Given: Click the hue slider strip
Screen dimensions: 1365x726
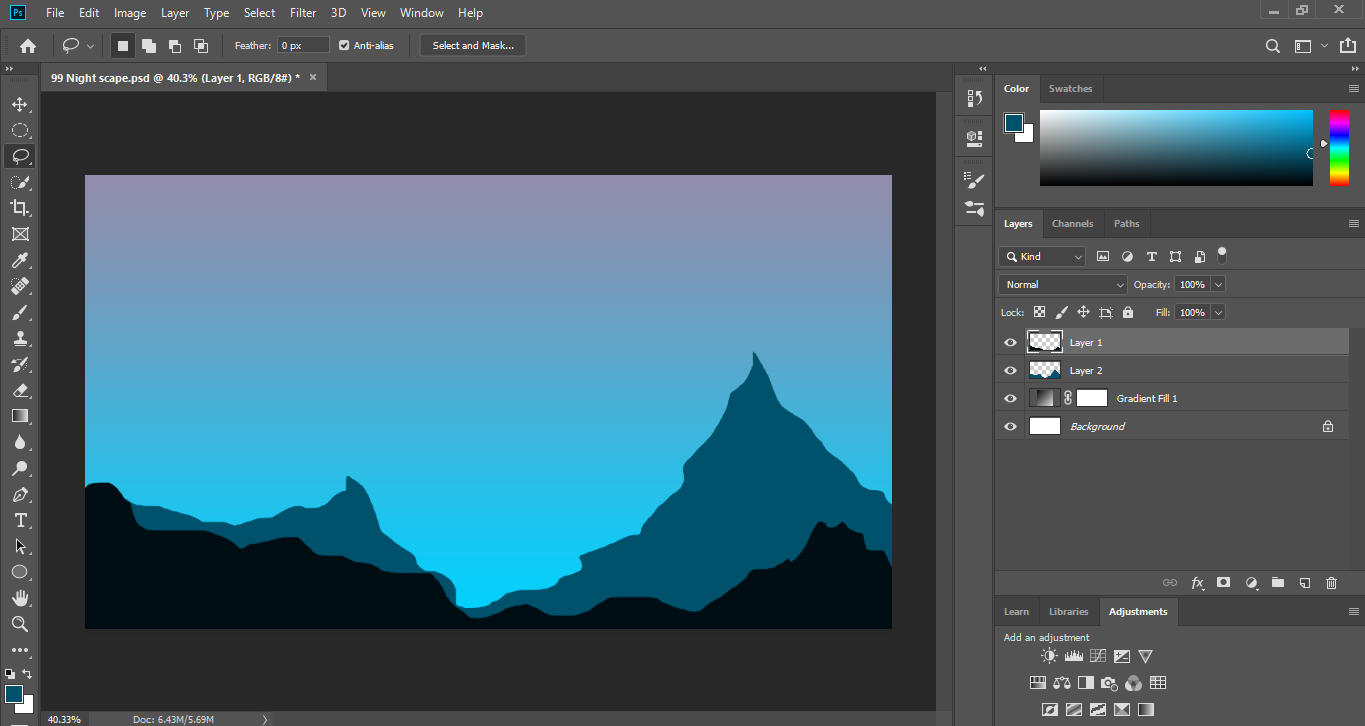Looking at the screenshot, I should pyautogui.click(x=1339, y=148).
